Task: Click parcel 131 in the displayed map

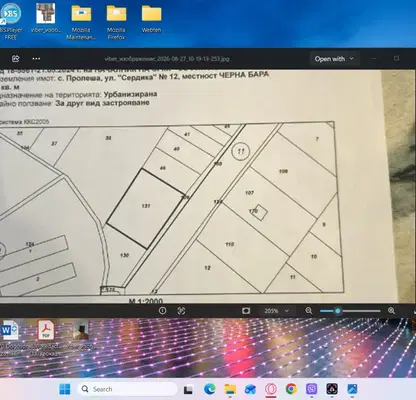Action: click(x=146, y=206)
